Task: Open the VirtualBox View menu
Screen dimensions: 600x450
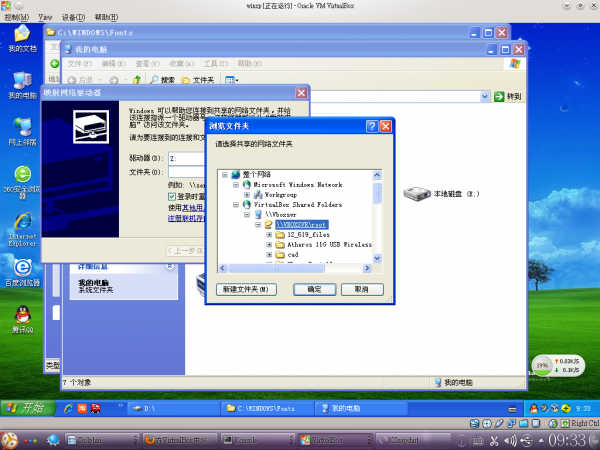Action: [x=45, y=17]
